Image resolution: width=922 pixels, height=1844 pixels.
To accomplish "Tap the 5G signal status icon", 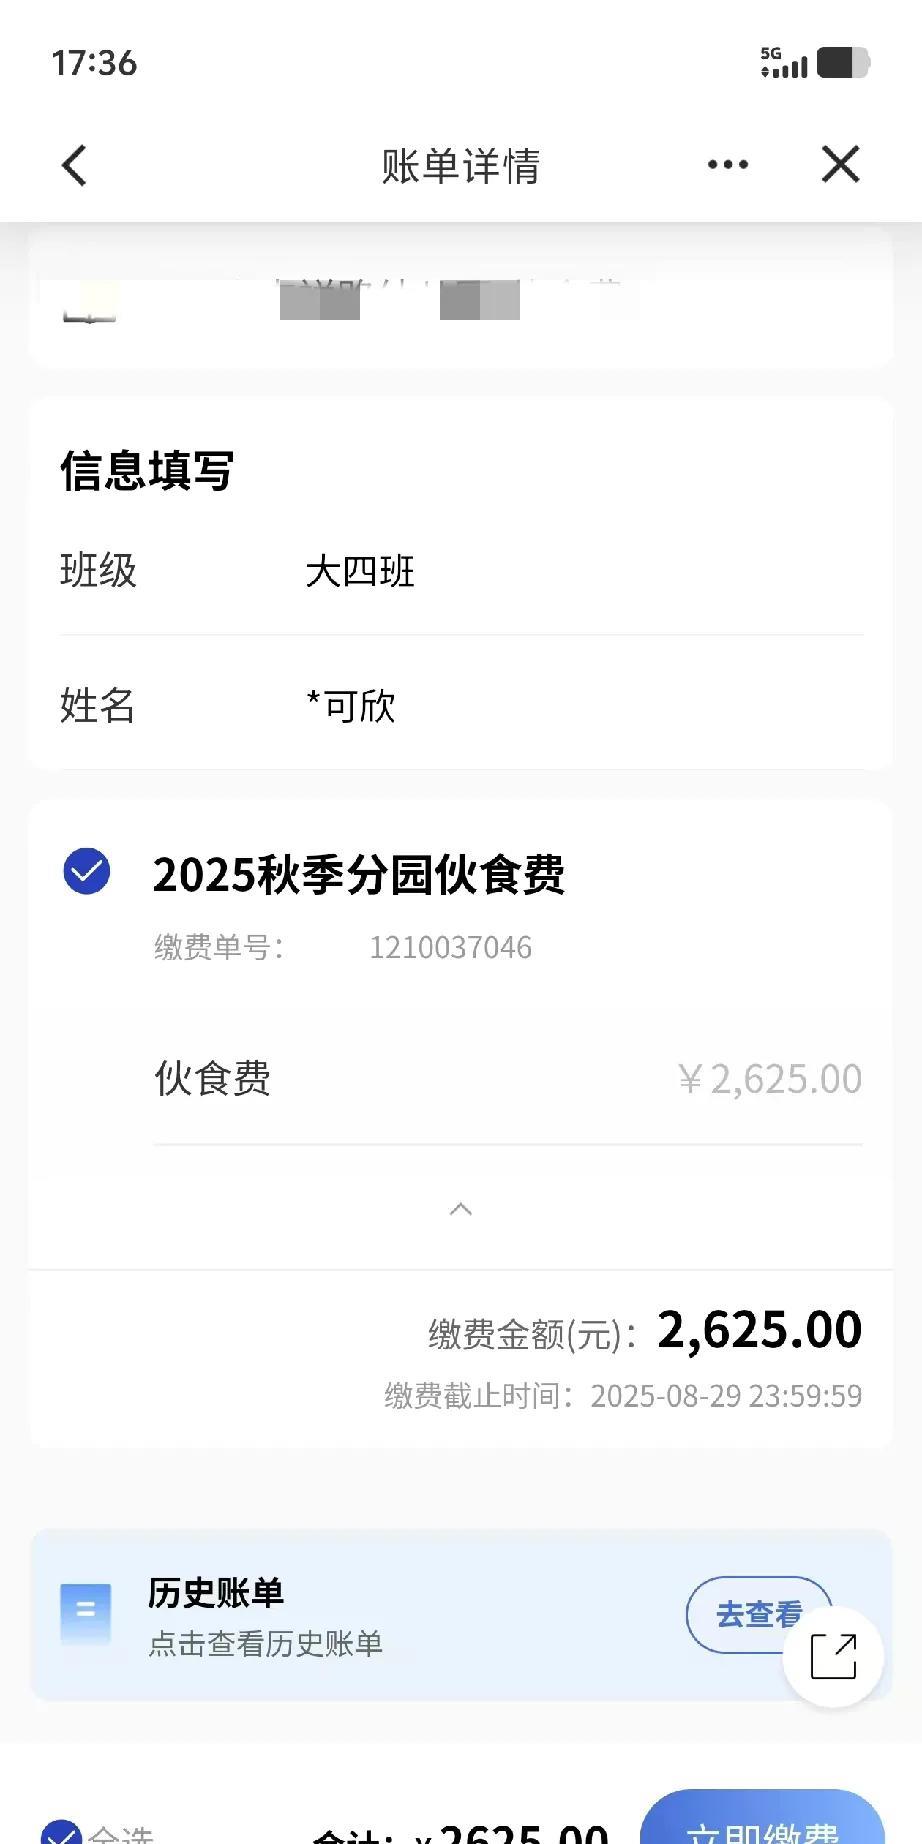I will click(783, 62).
